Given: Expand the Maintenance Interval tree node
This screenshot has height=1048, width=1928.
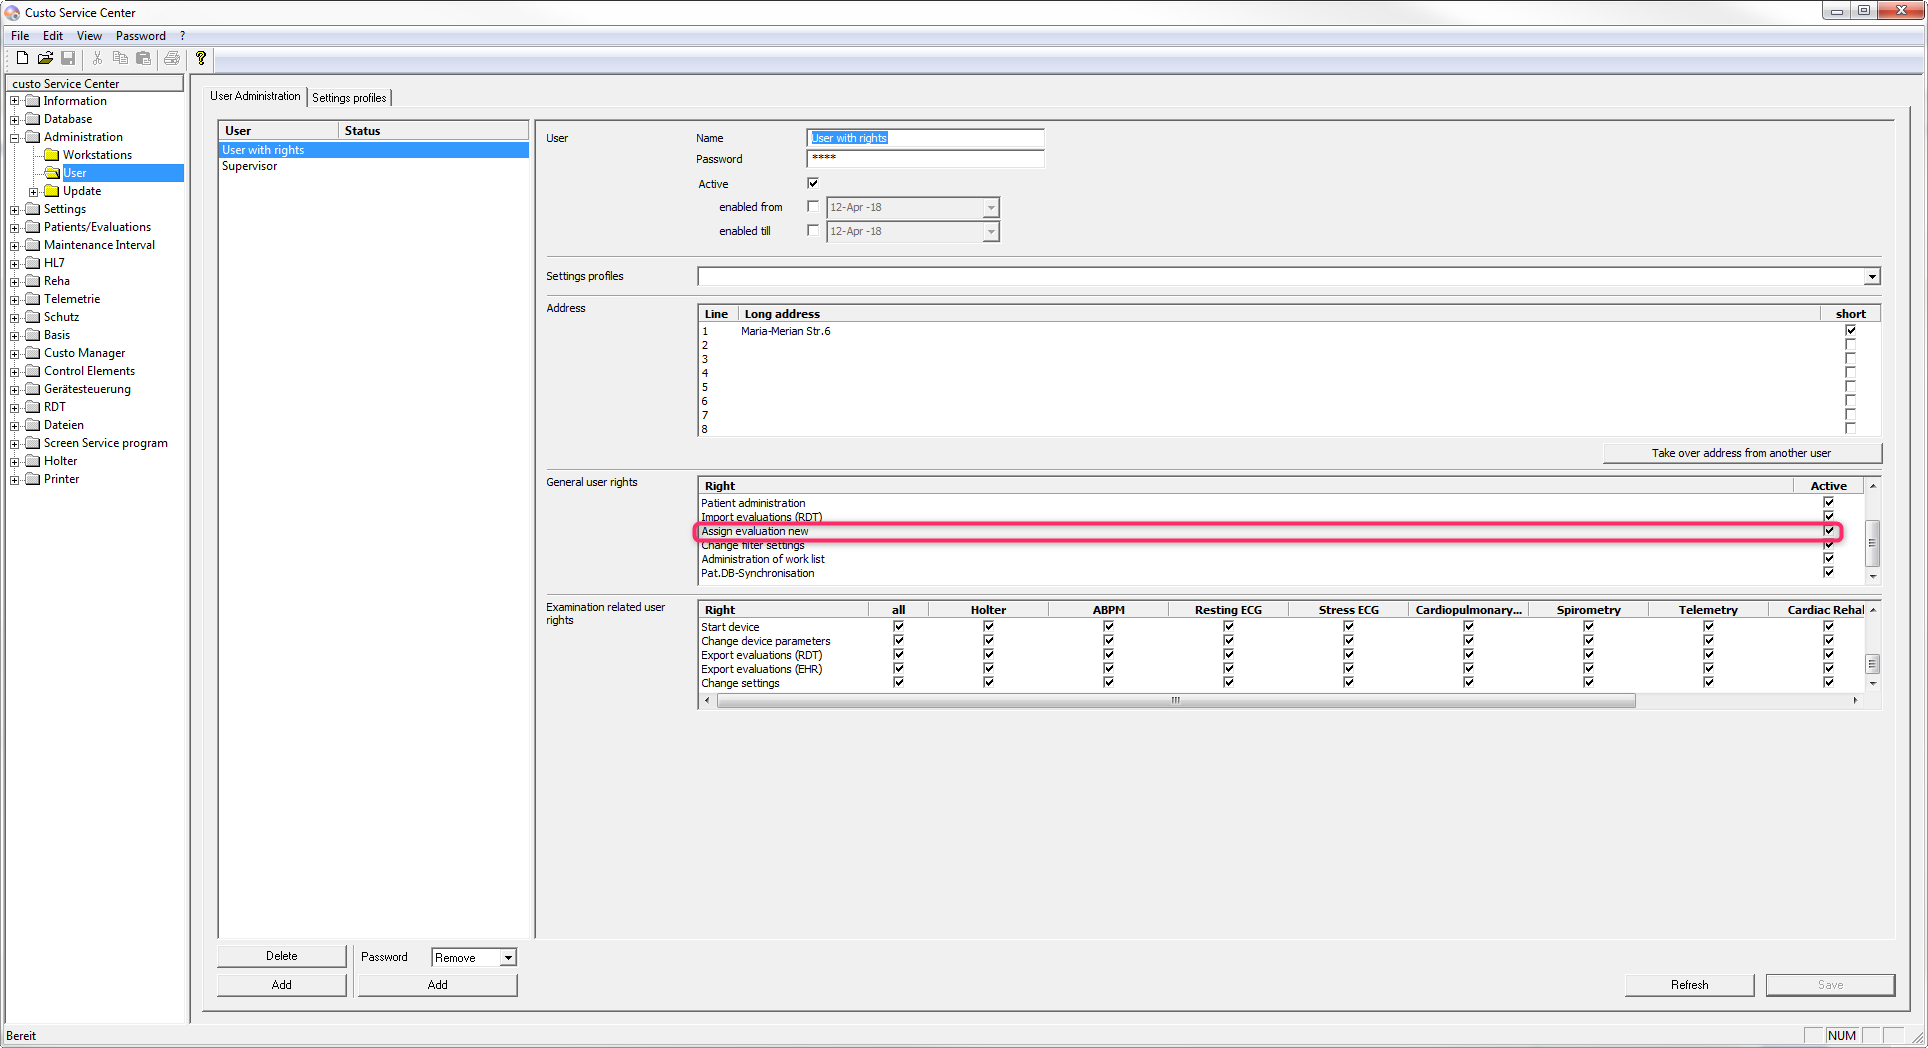Looking at the screenshot, I should click(x=15, y=246).
